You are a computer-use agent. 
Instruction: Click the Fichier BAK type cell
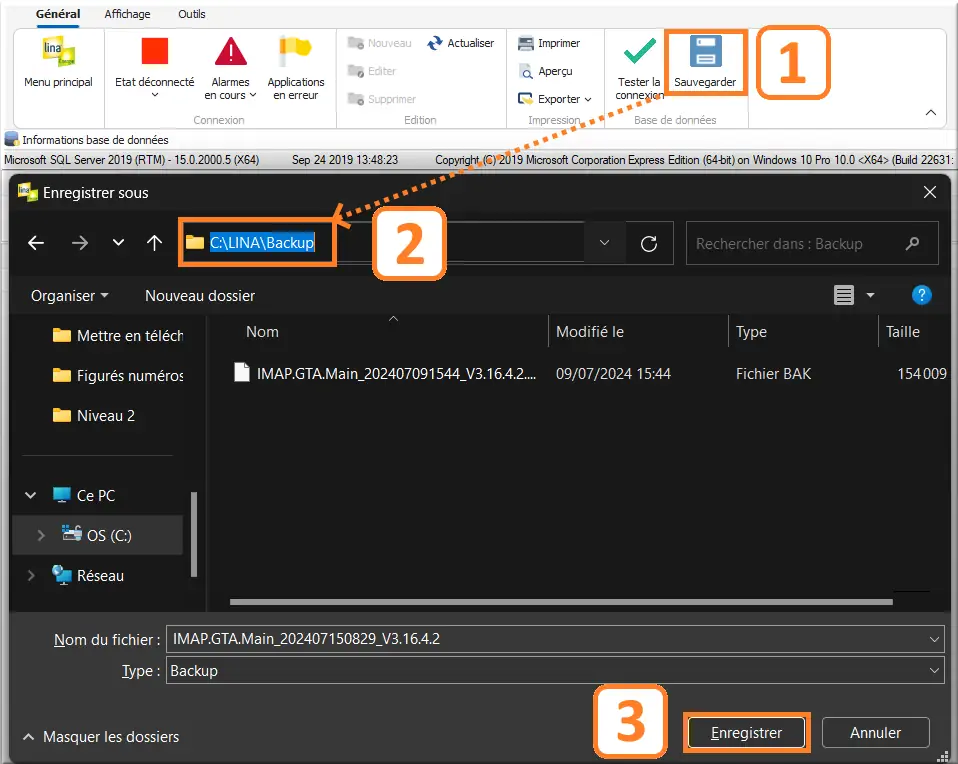[773, 373]
